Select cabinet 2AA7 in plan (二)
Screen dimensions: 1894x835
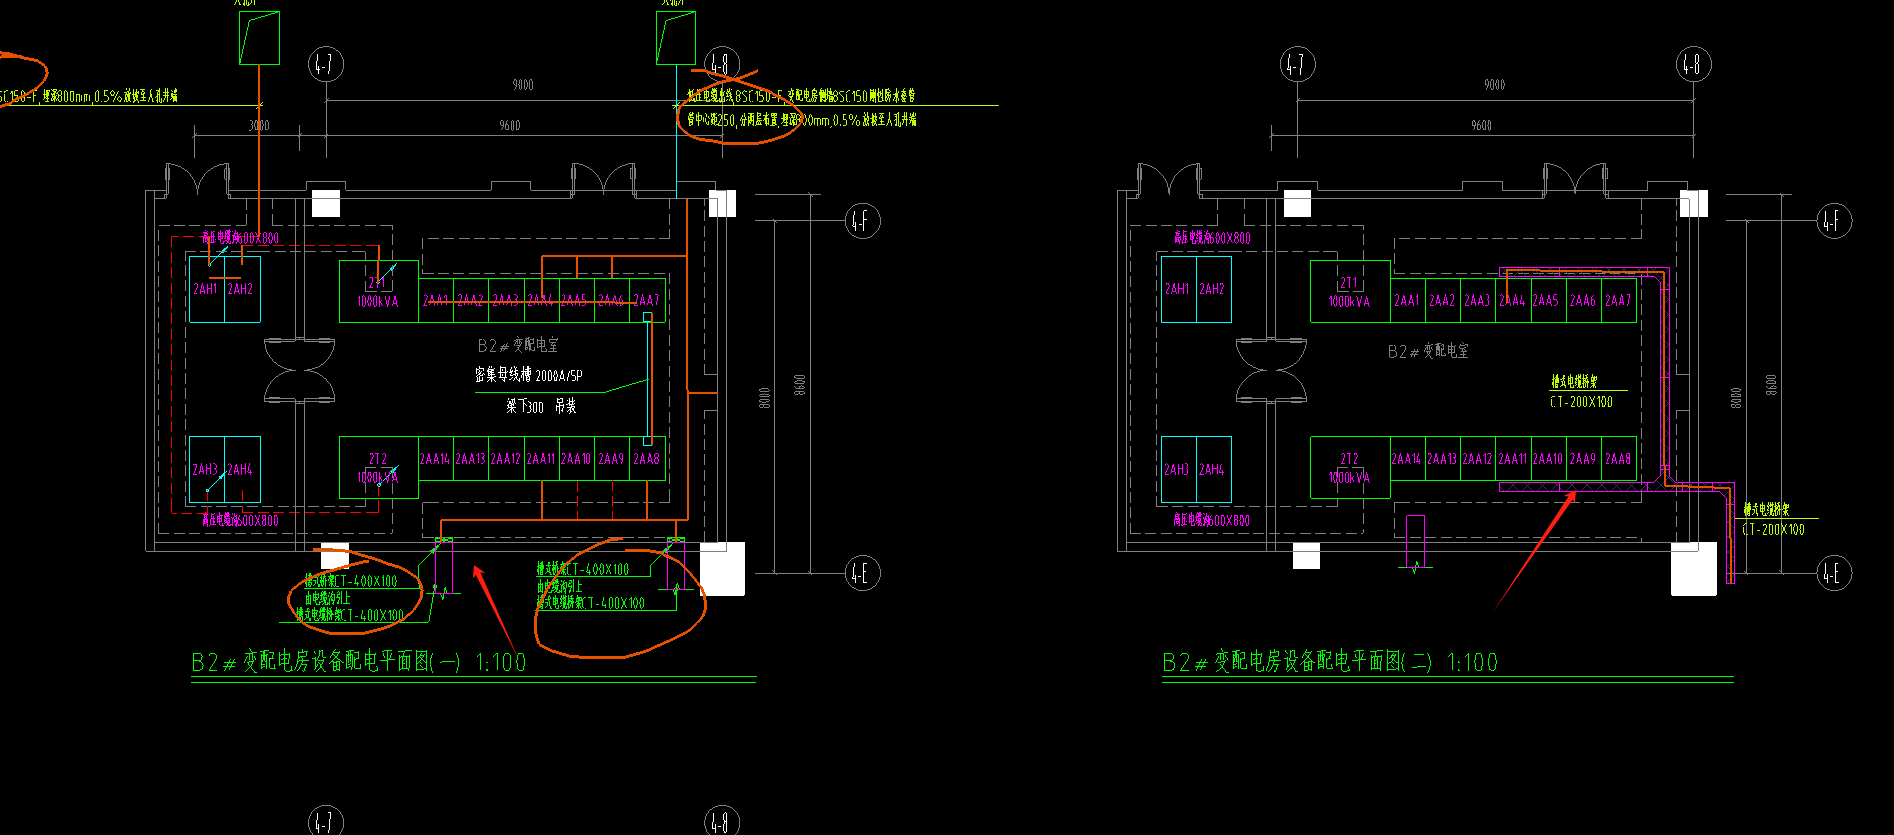(1618, 300)
